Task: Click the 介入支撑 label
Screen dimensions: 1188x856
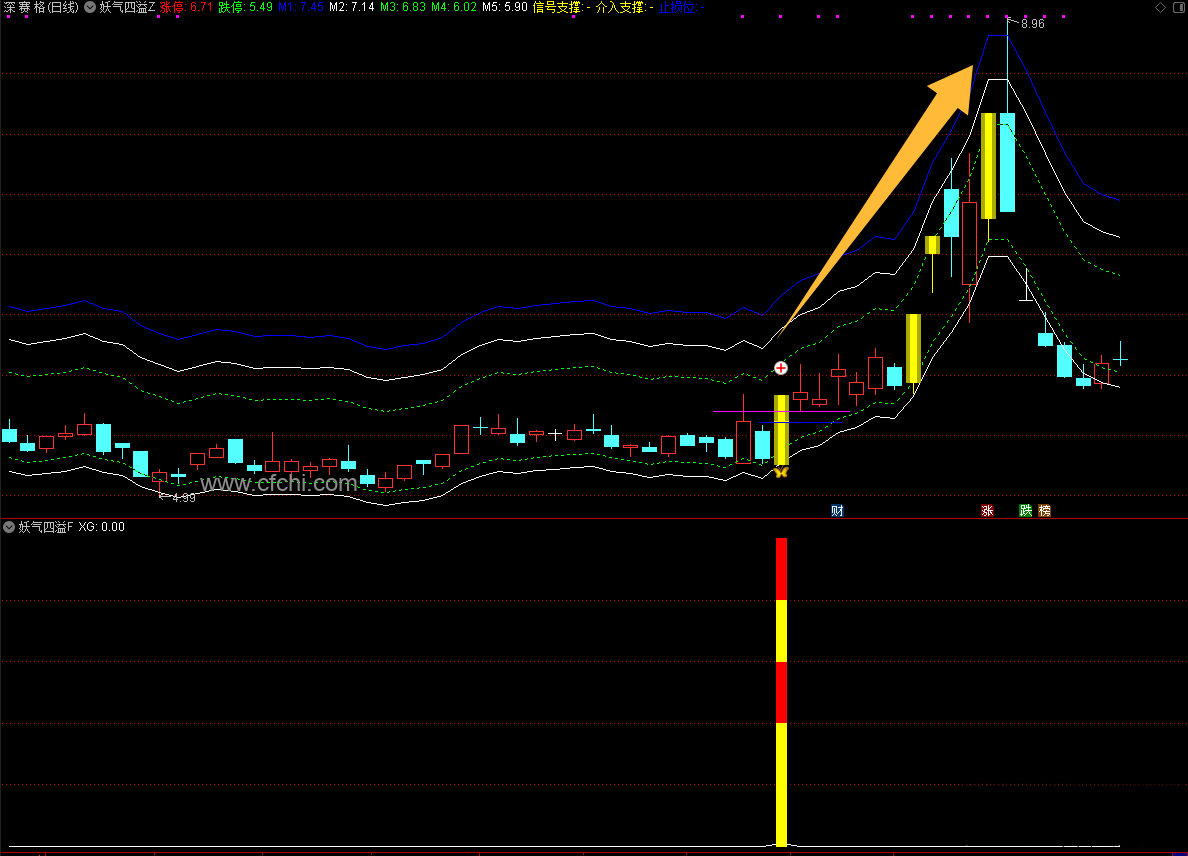Action: coord(620,8)
